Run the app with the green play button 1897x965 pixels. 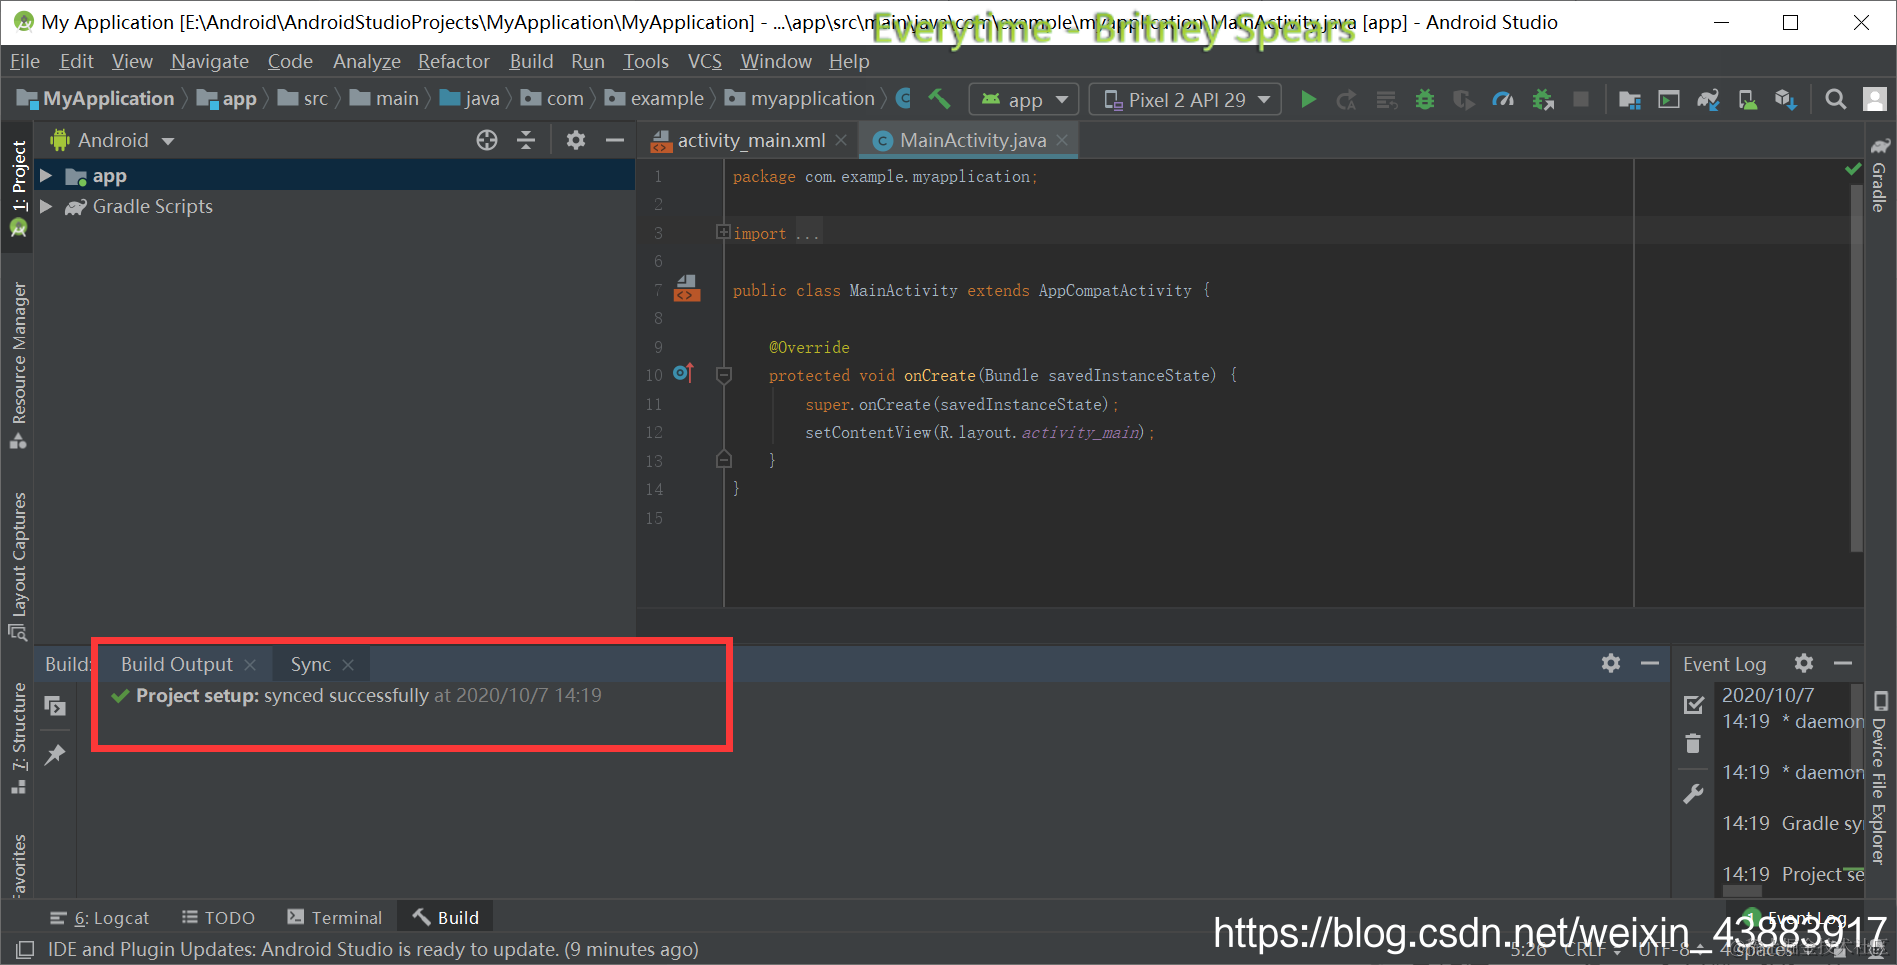(x=1308, y=99)
